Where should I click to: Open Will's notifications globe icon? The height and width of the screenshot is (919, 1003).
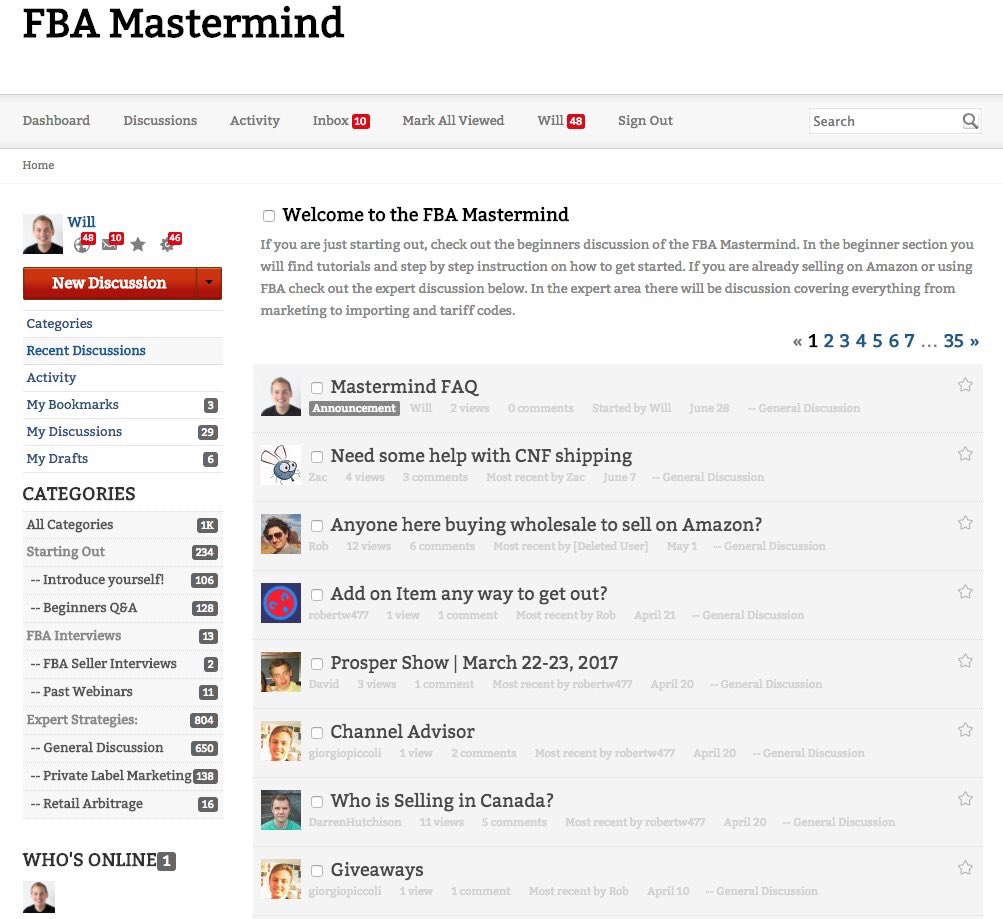click(82, 245)
